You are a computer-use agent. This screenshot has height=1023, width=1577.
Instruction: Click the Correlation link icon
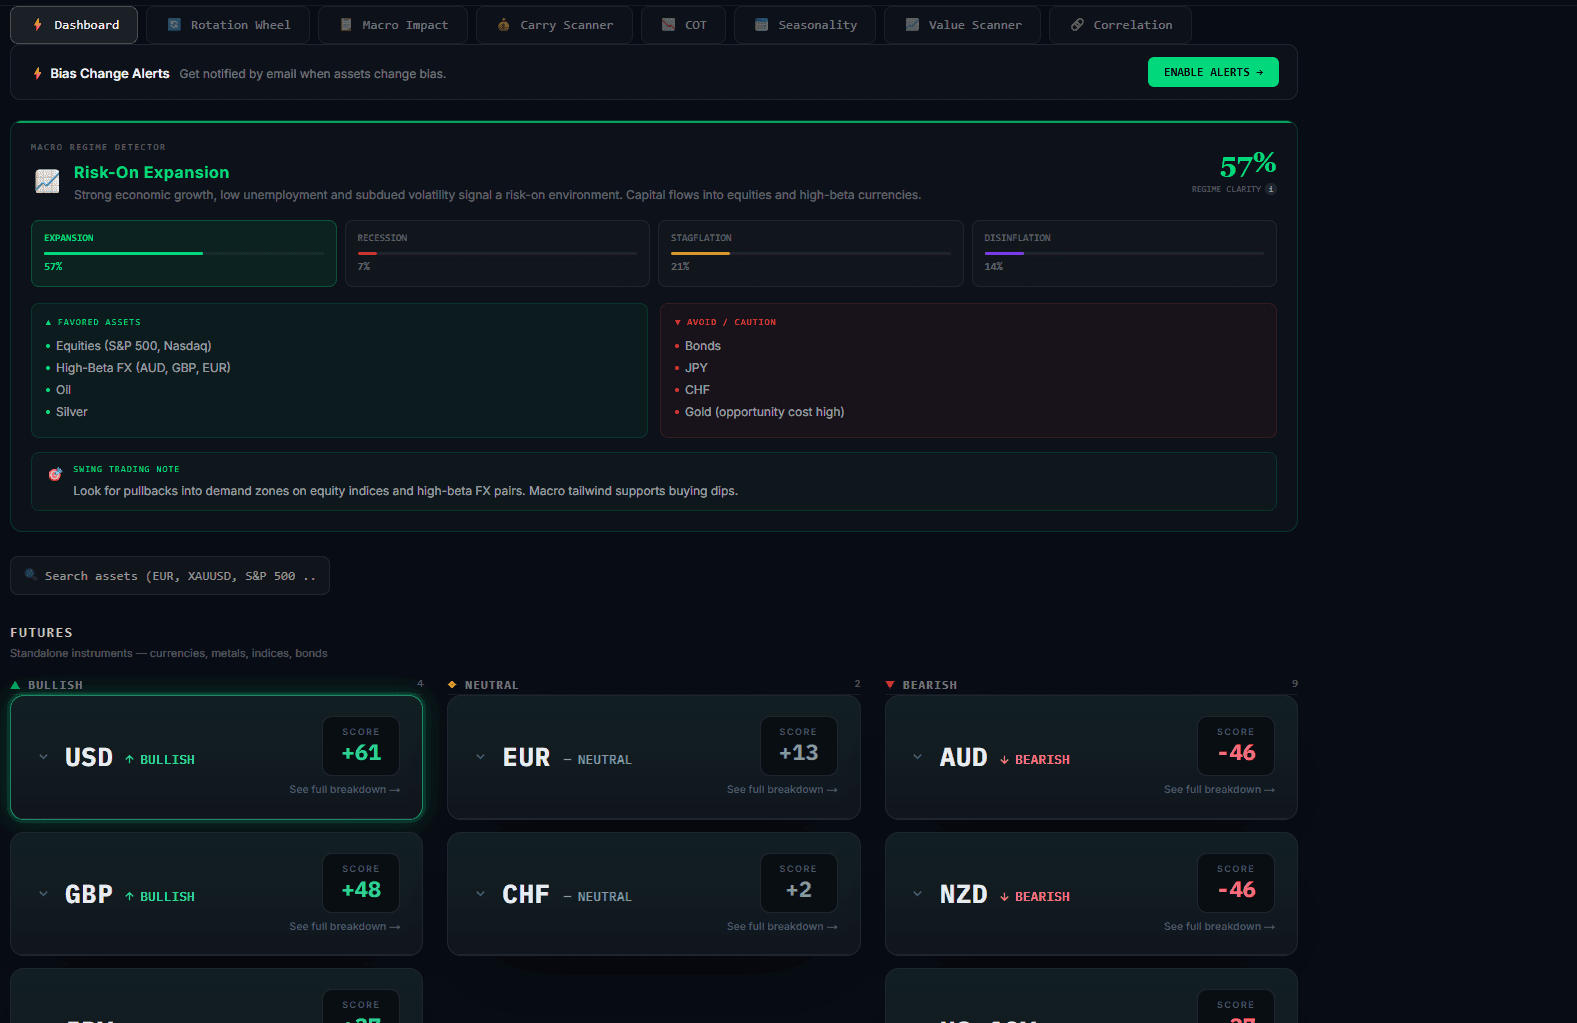[x=1077, y=25]
